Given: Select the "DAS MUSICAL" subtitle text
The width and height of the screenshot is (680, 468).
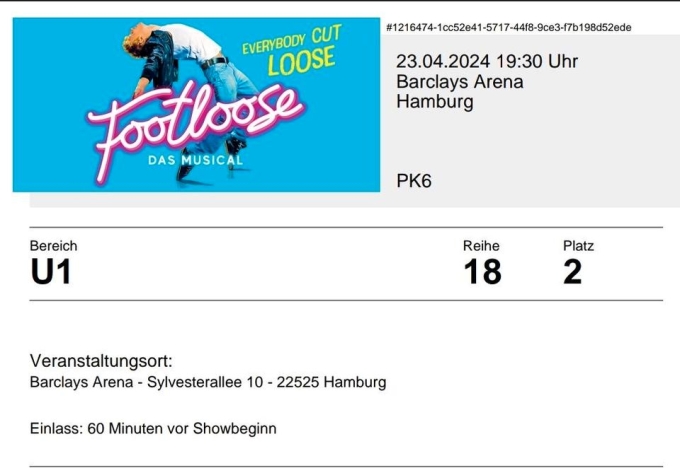Looking at the screenshot, I should [195, 160].
